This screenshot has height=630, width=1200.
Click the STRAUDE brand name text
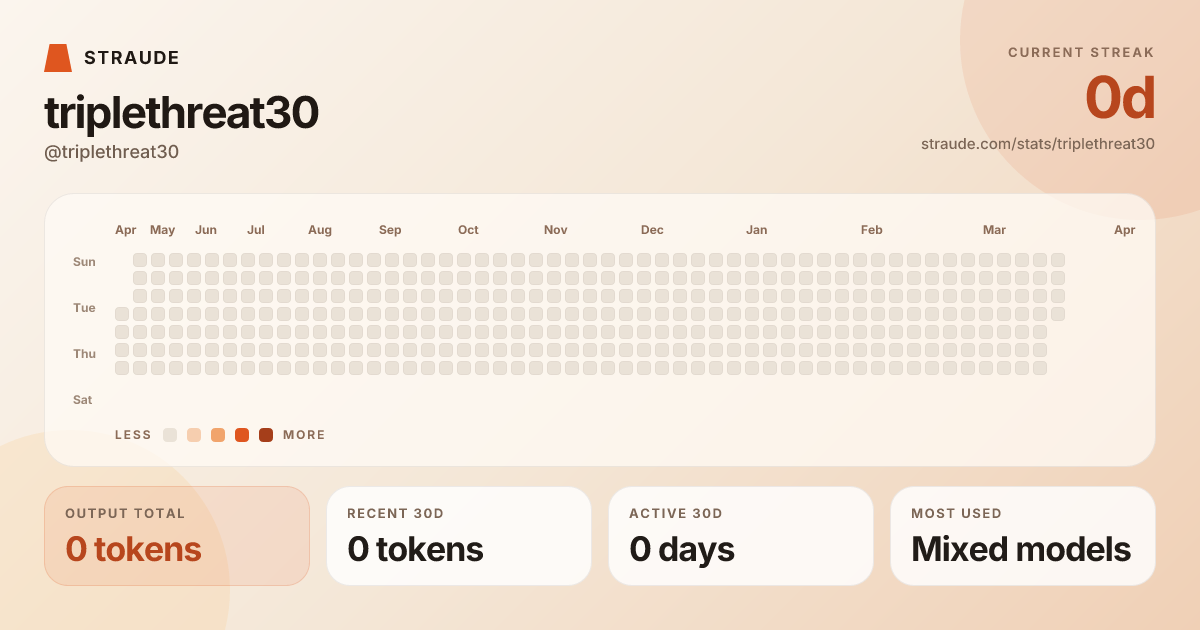(132, 58)
